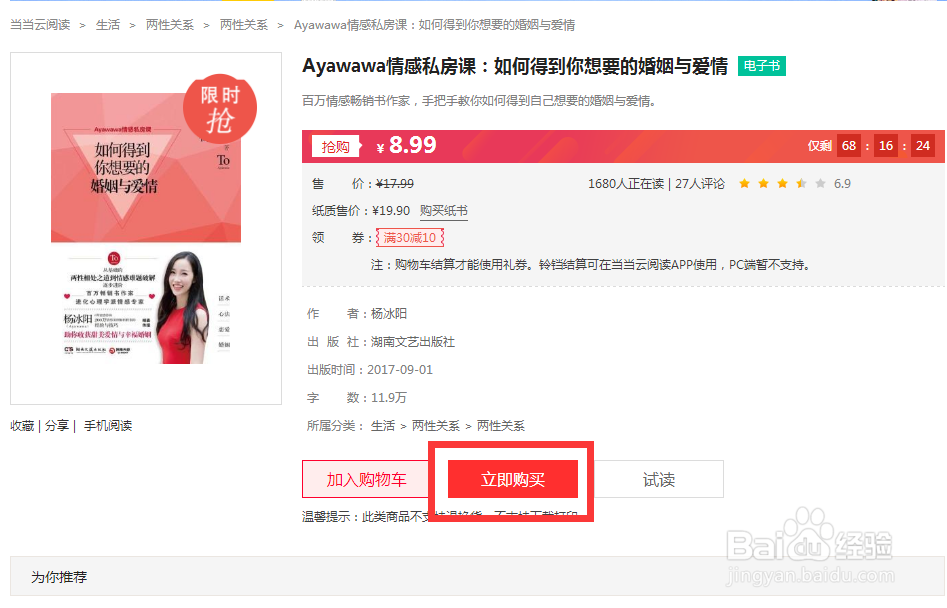Viewport: 947px width, 608px height.
Task: Click author name 杨冰阳
Action: pyautogui.click(x=389, y=314)
